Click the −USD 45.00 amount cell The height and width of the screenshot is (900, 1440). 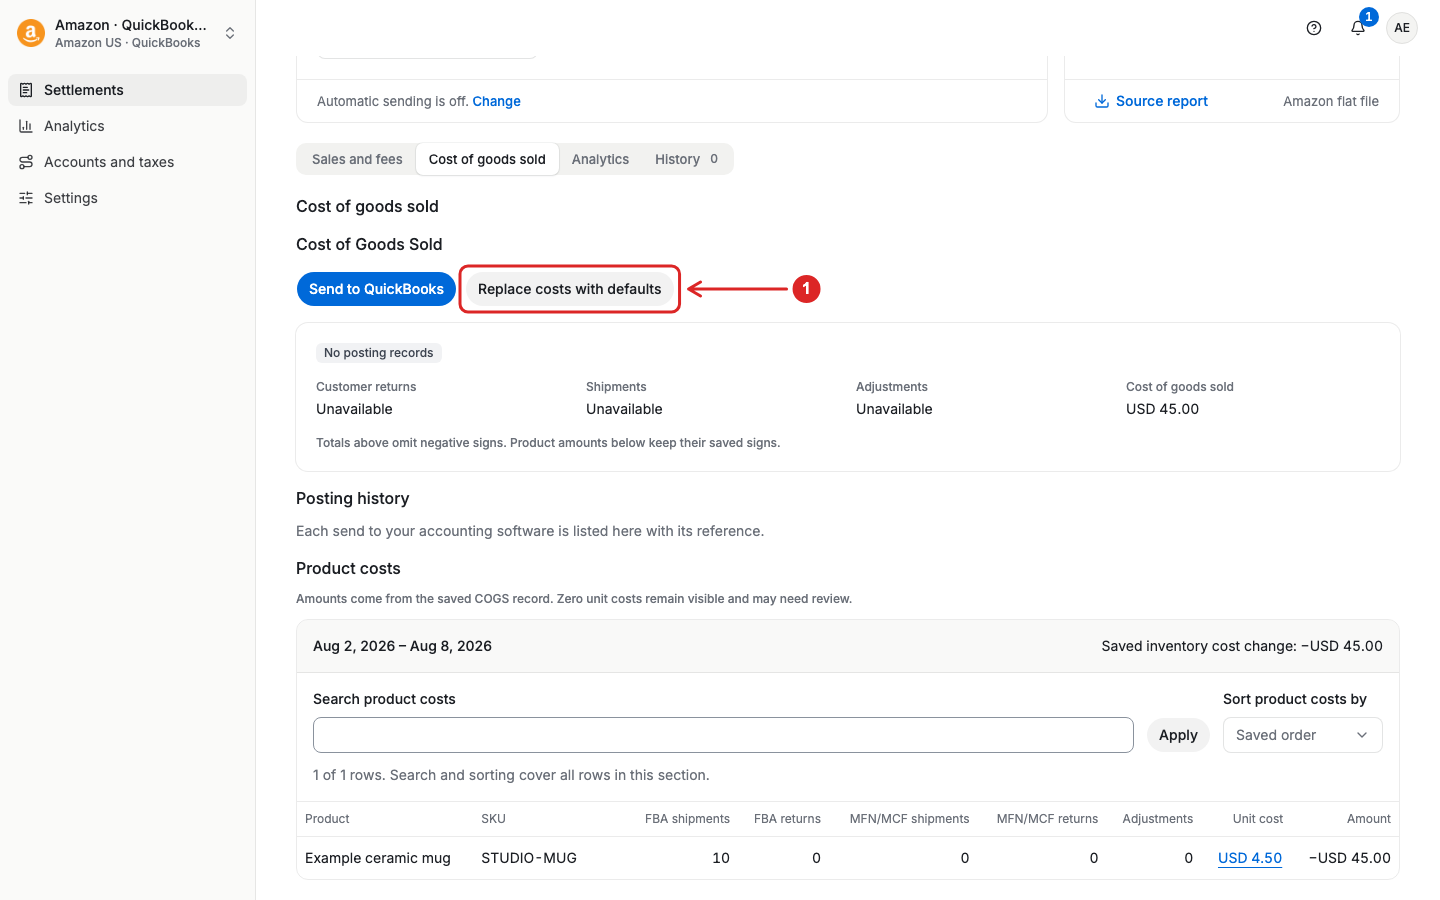[x=1350, y=858]
